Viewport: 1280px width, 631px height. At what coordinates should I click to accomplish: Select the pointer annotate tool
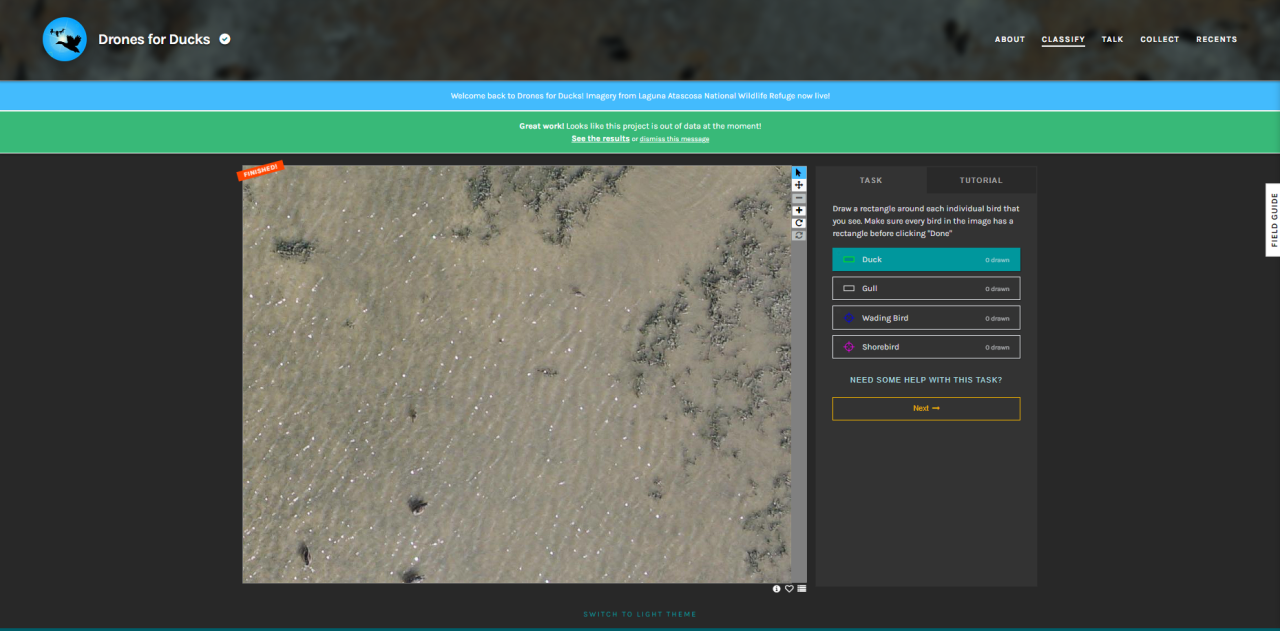799,172
